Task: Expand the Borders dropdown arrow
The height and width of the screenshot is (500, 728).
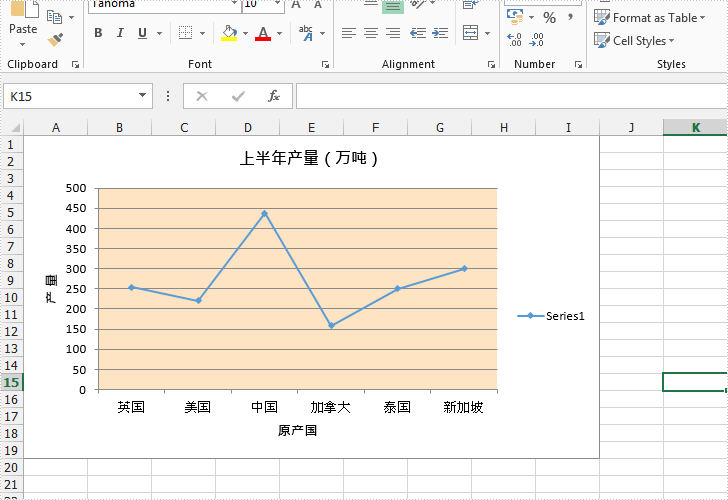Action: pyautogui.click(x=202, y=33)
